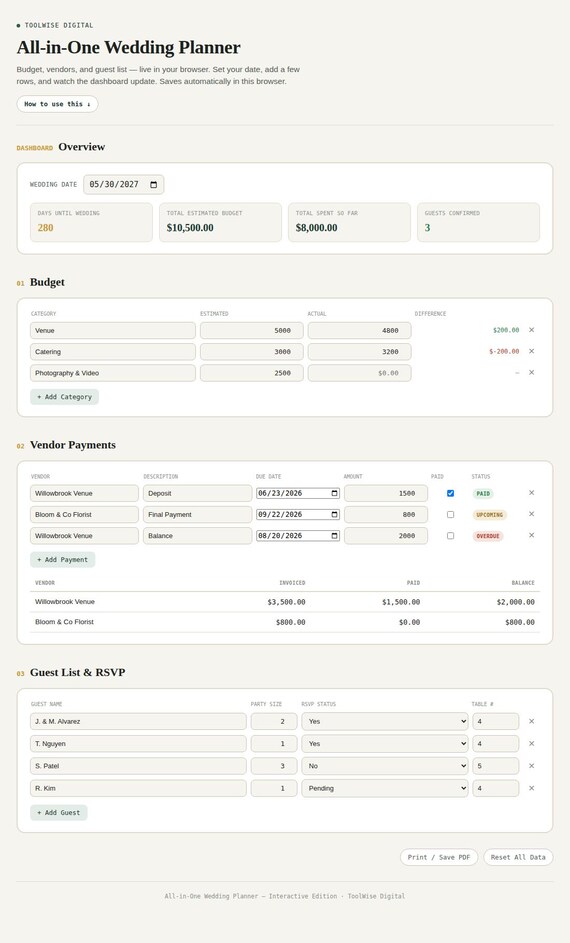Click the Add Guest button
The height and width of the screenshot is (943, 570).
point(59,812)
